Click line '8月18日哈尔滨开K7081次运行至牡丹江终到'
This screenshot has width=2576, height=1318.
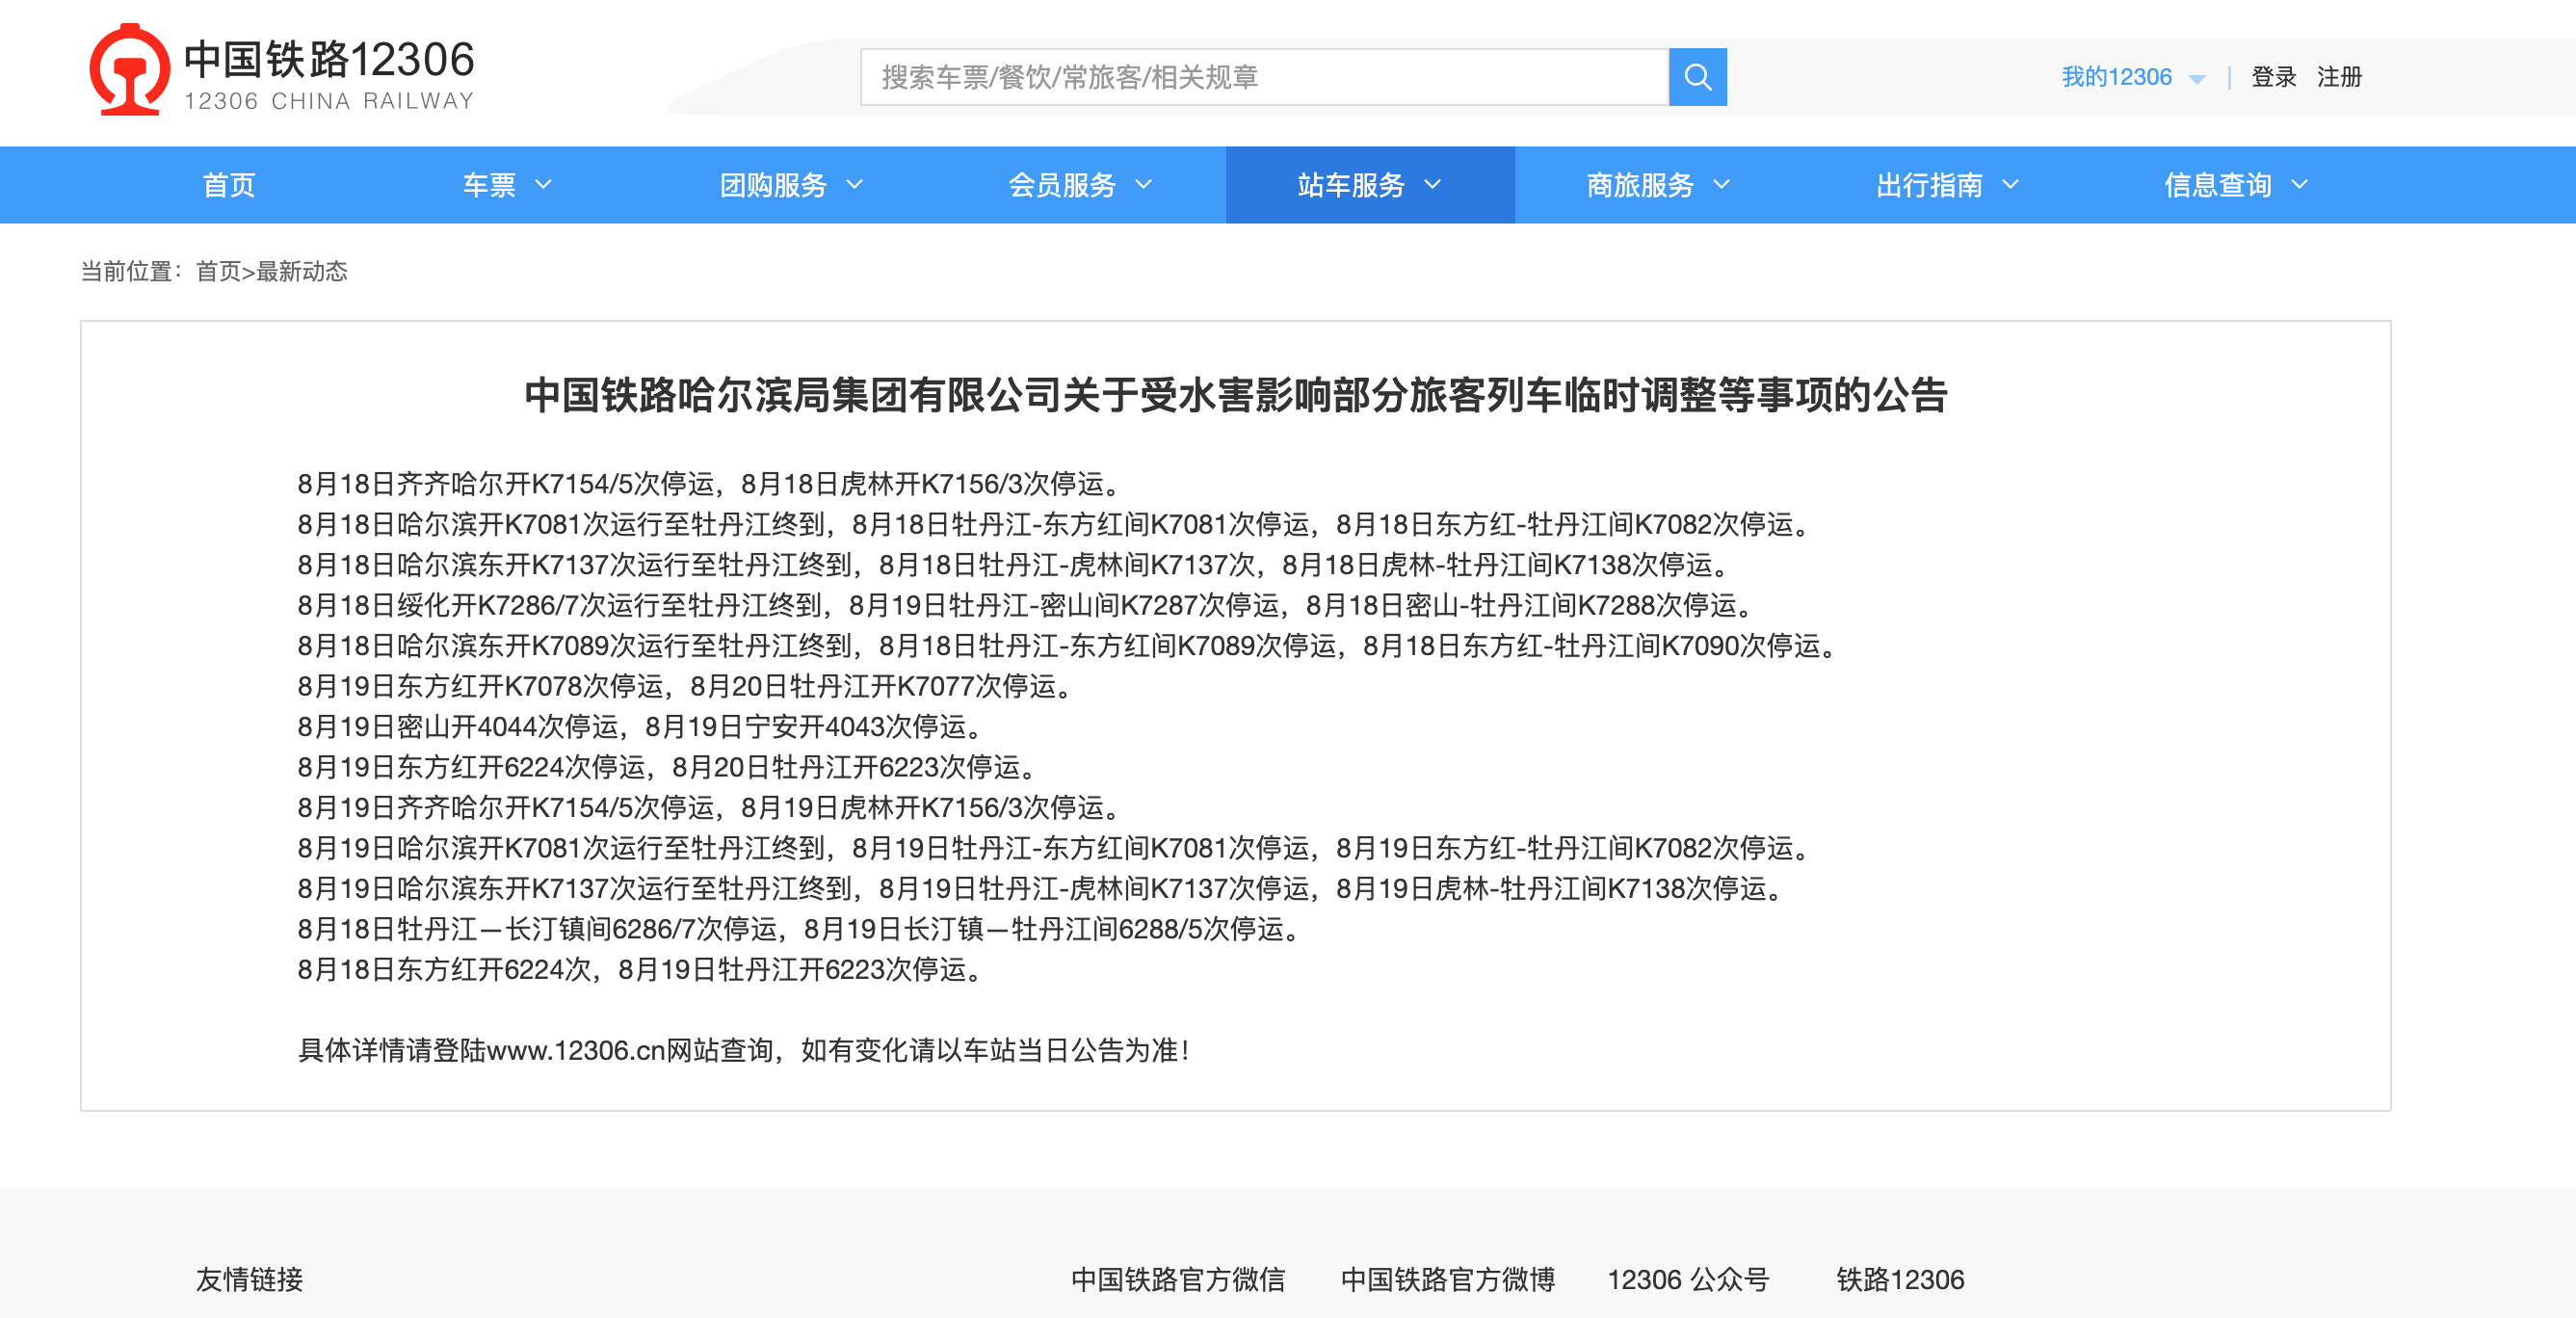[1056, 525]
